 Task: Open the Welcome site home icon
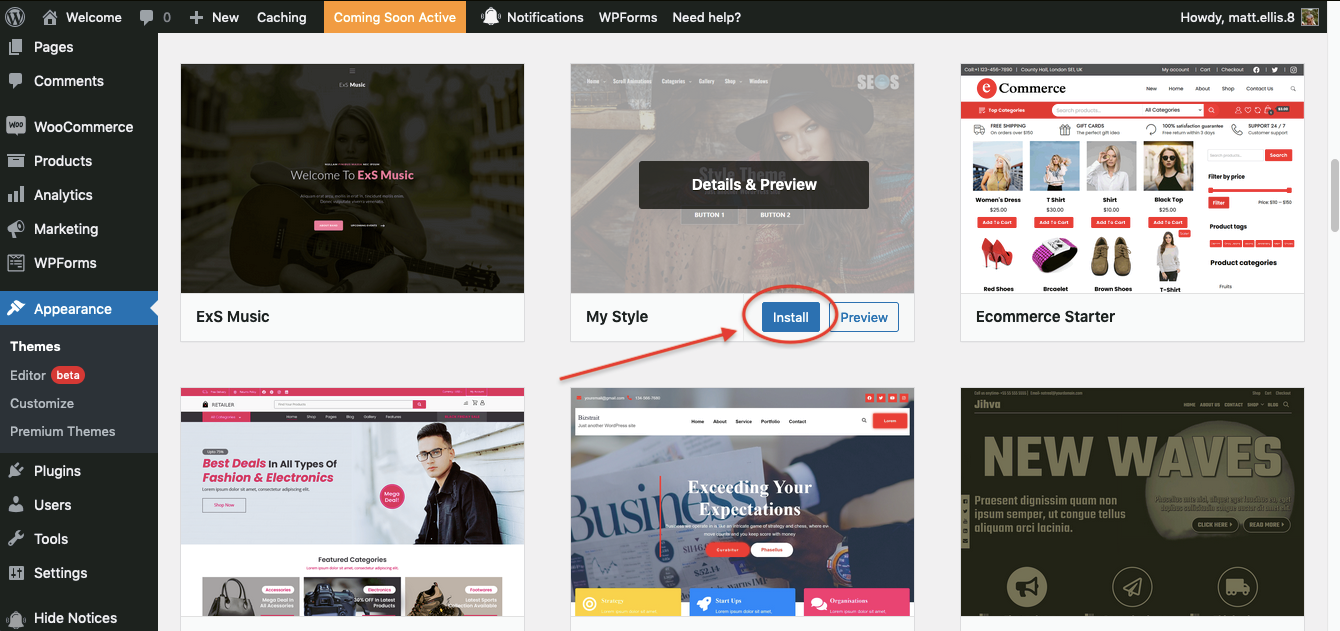(x=51, y=17)
